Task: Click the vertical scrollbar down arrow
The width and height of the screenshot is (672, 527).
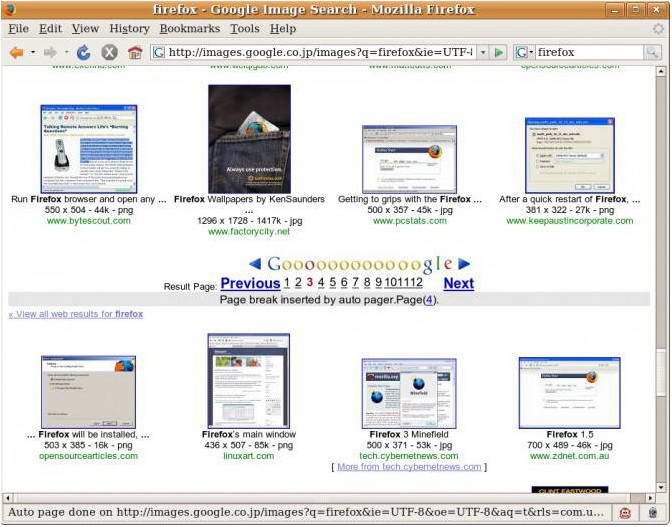Action: (x=661, y=488)
